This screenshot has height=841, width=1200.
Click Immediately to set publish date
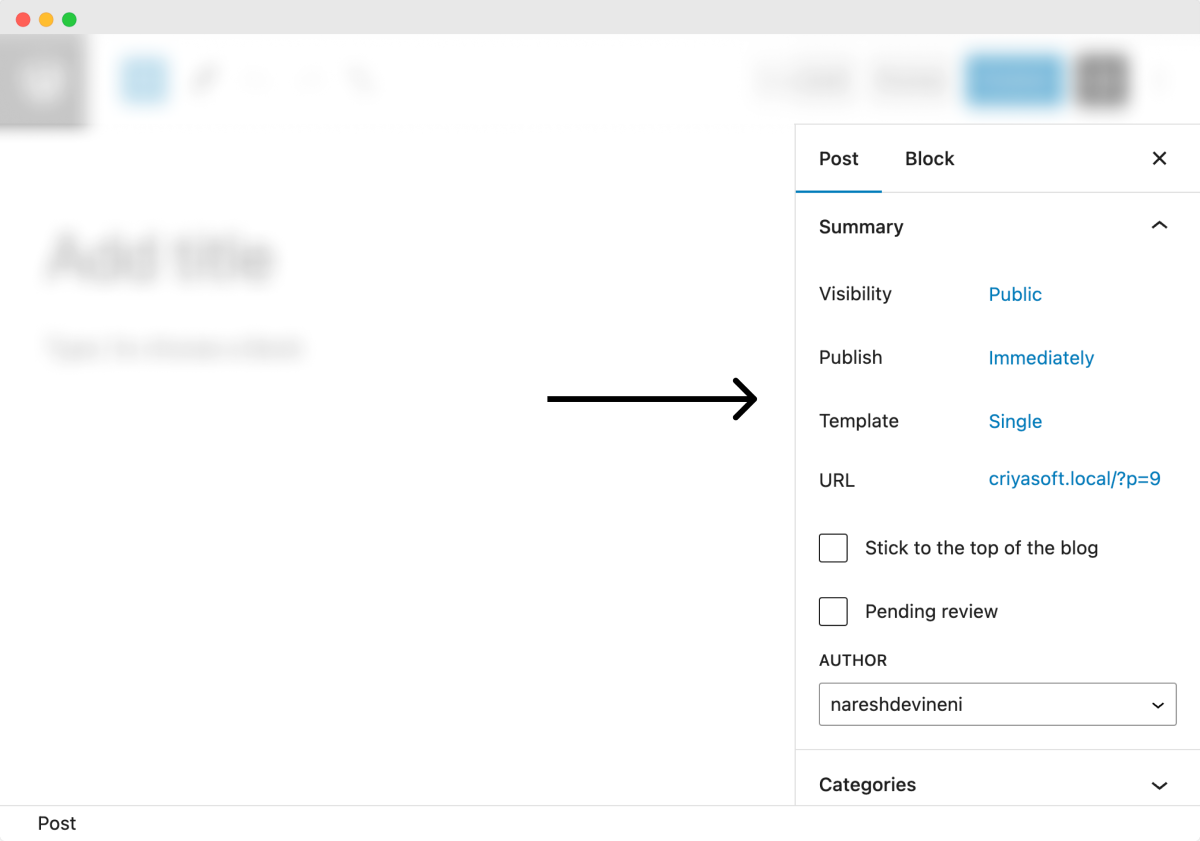coord(1041,358)
